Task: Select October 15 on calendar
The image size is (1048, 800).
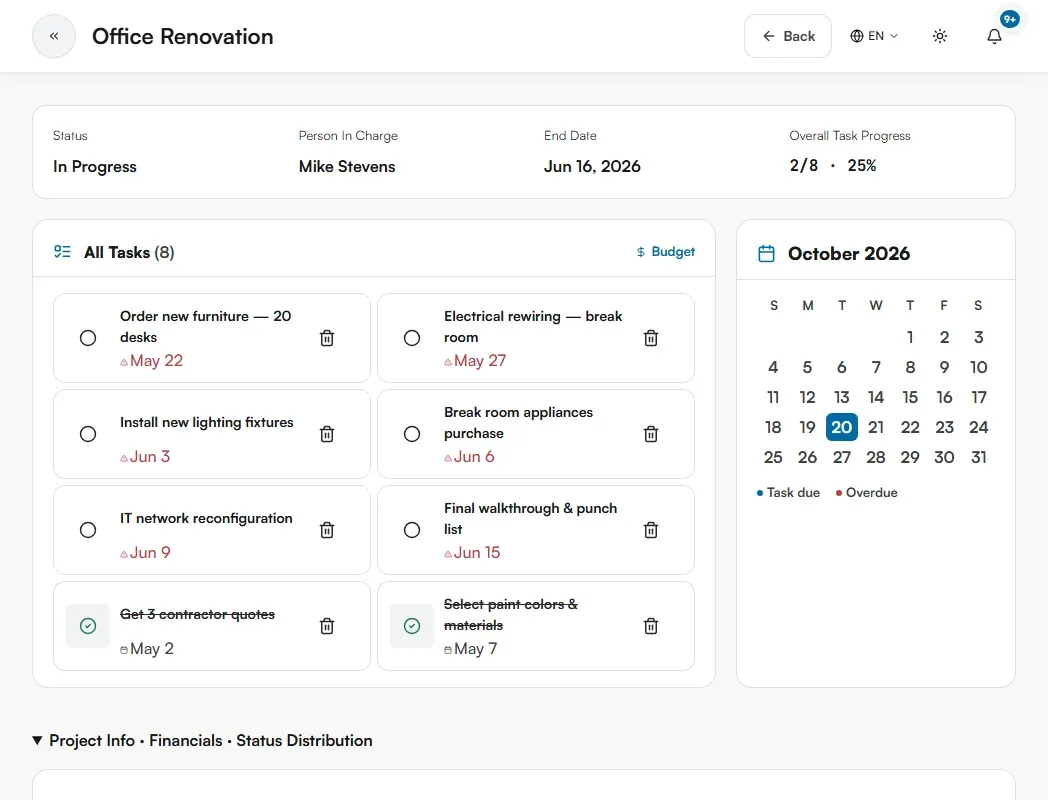Action: pos(910,398)
